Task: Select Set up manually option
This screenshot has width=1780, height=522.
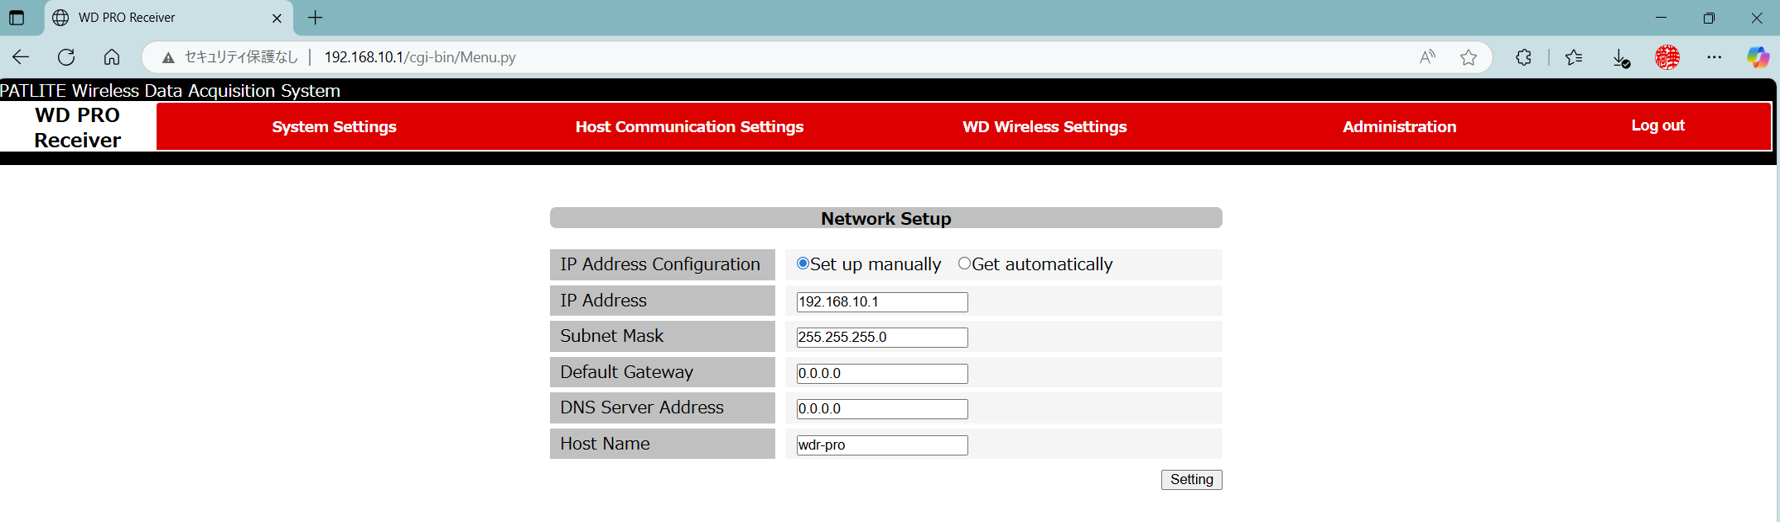Action: click(803, 264)
